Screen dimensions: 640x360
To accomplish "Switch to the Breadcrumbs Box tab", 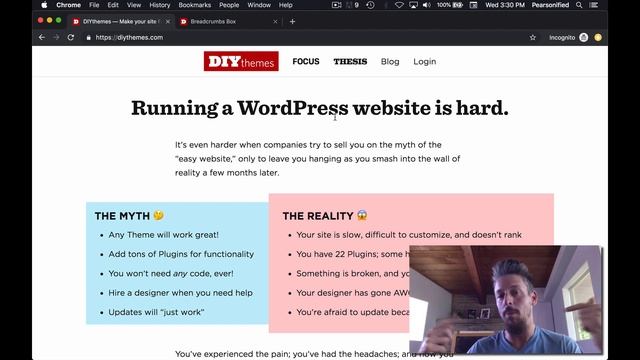I will pyautogui.click(x=229, y=22).
